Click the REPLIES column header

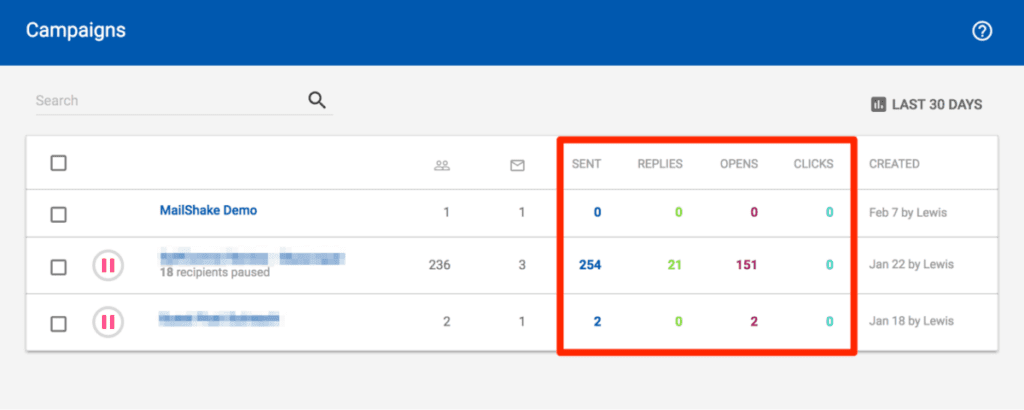coord(660,164)
